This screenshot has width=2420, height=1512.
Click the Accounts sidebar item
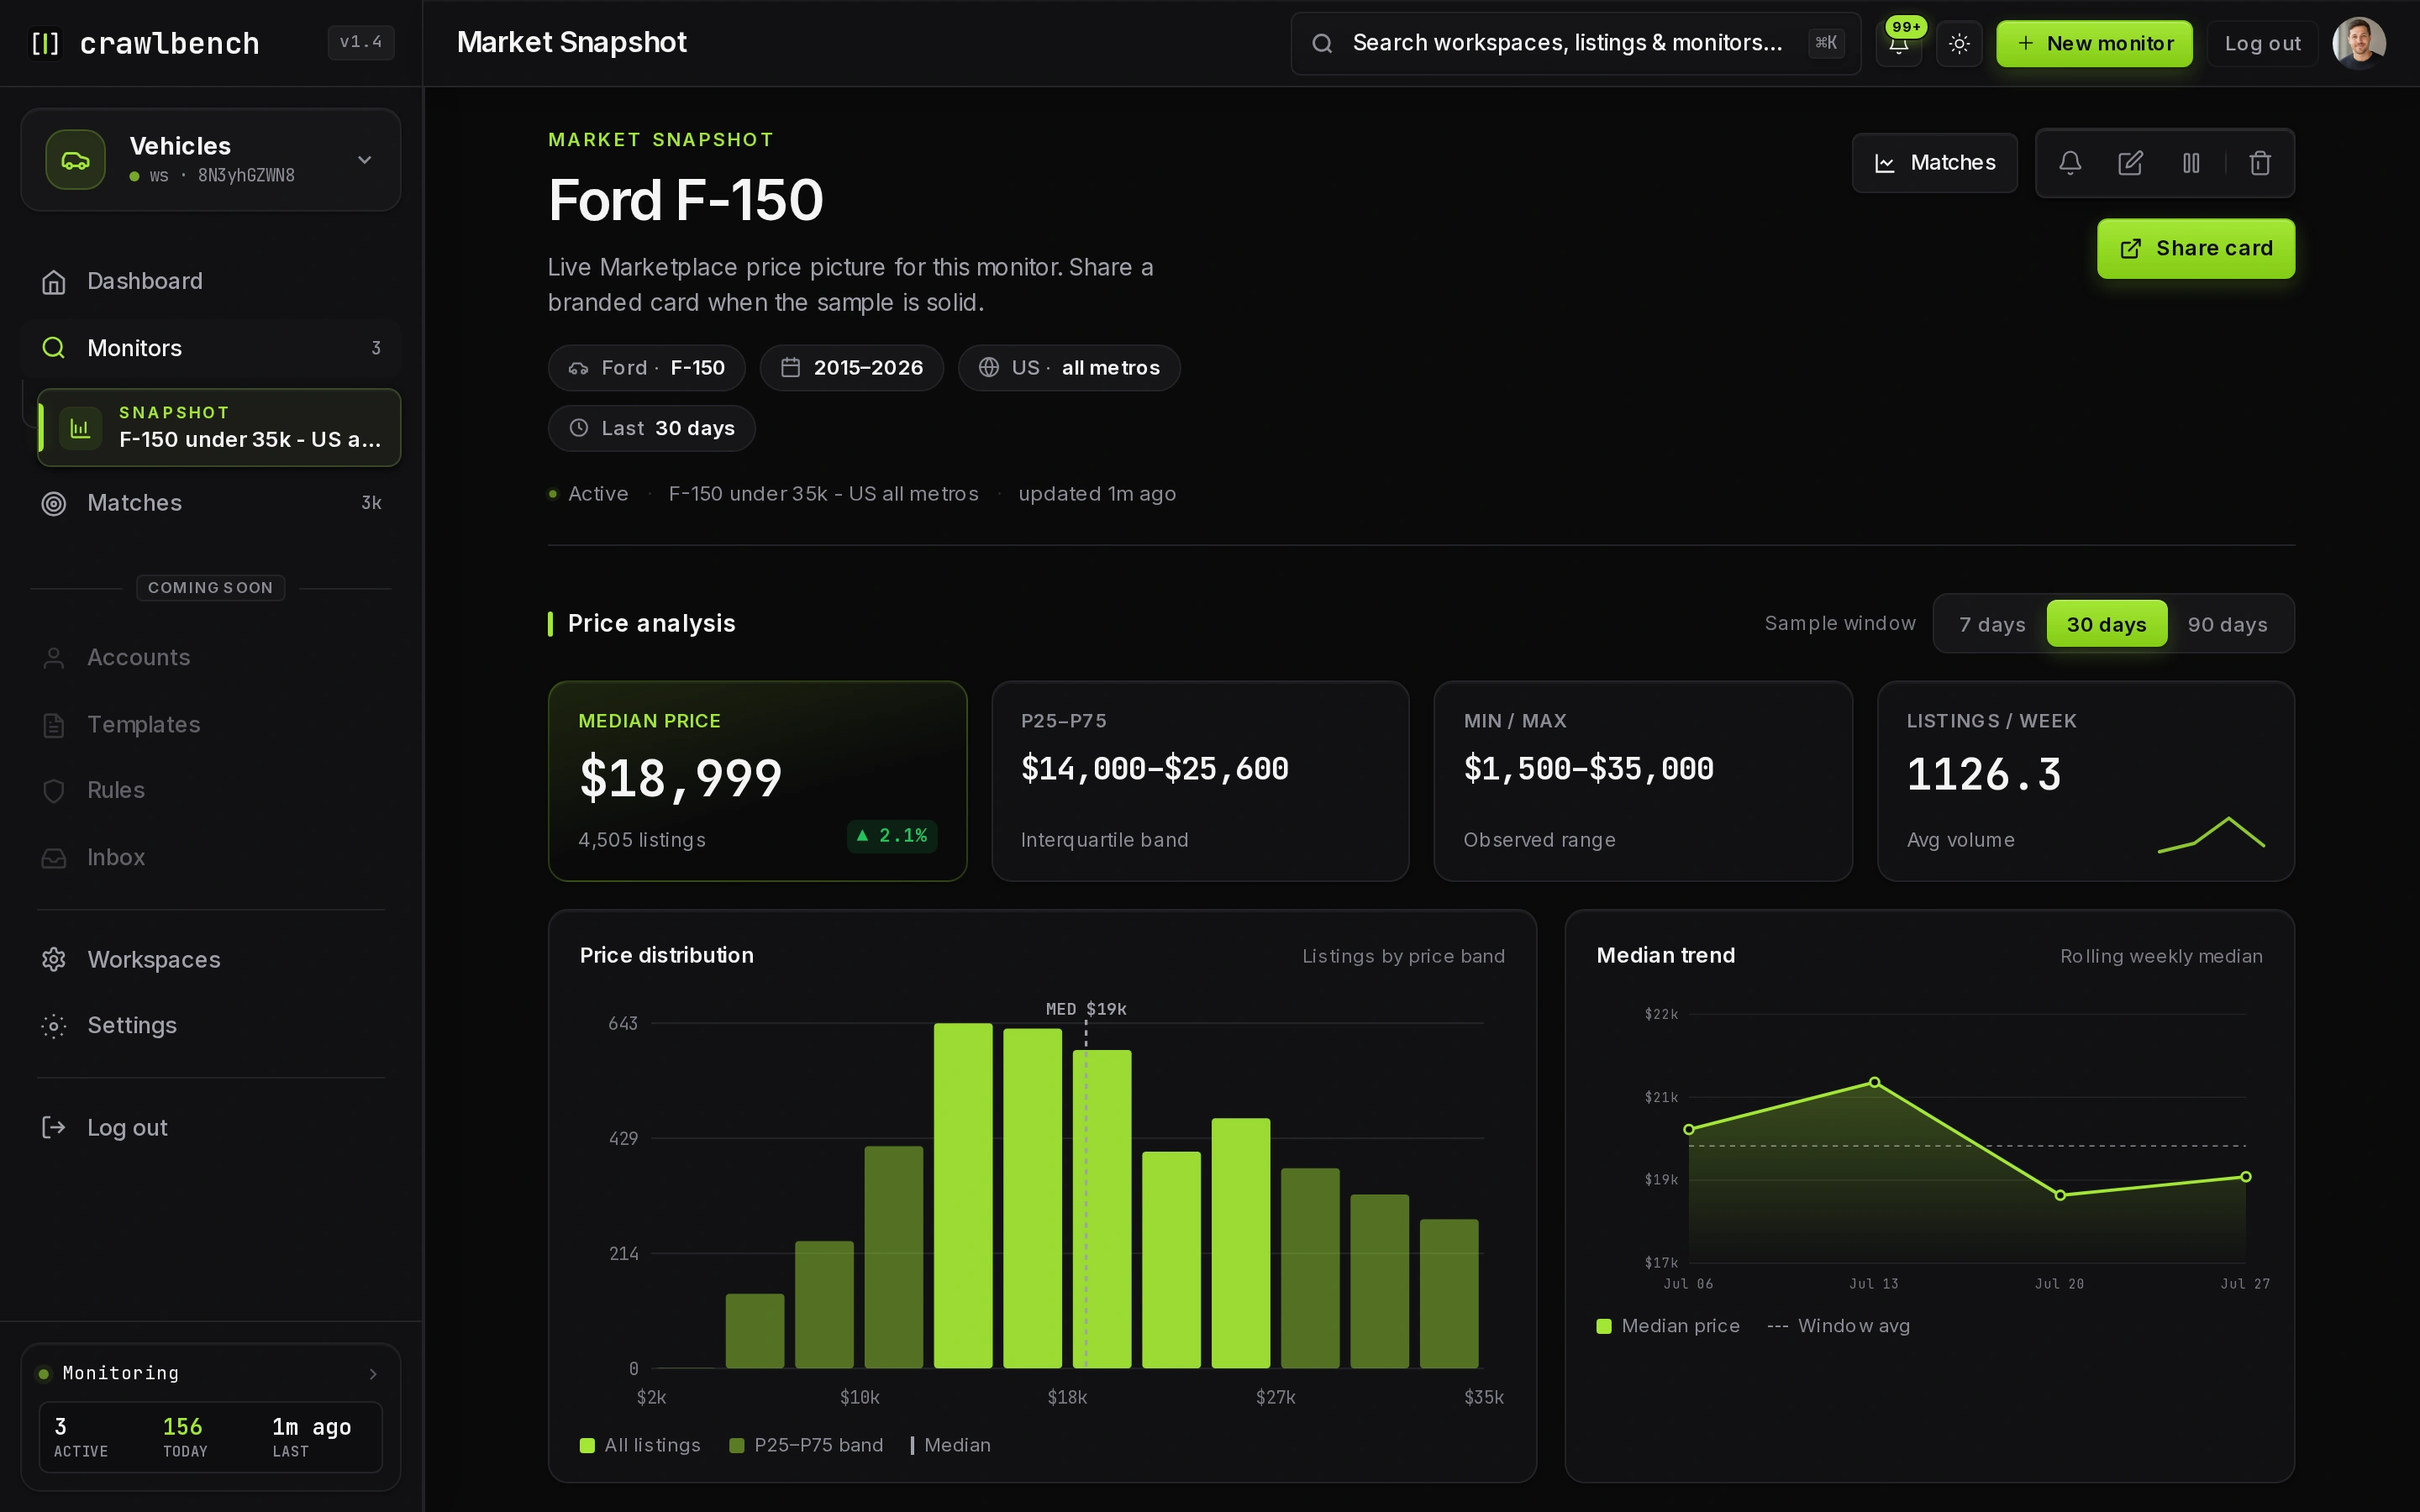(x=211, y=657)
